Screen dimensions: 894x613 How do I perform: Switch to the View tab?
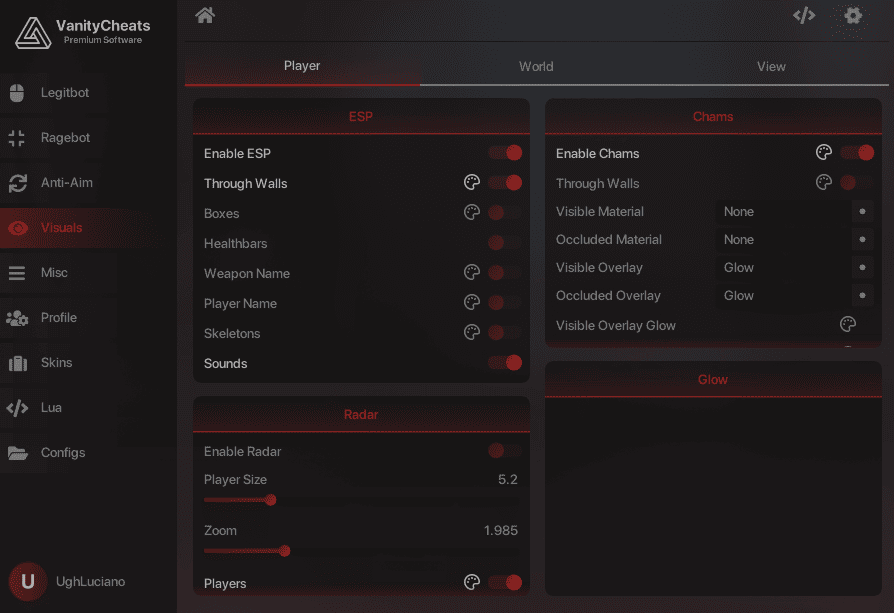771,67
